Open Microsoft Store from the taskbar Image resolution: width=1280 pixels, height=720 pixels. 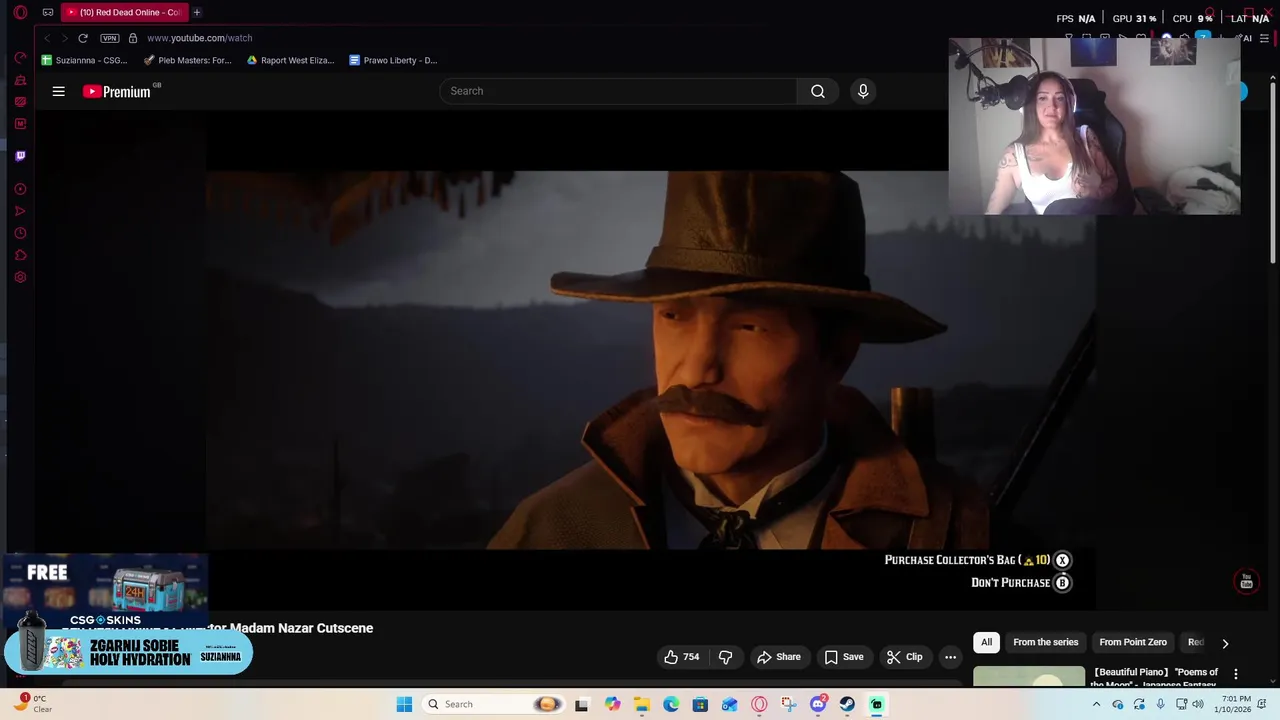[x=700, y=704]
